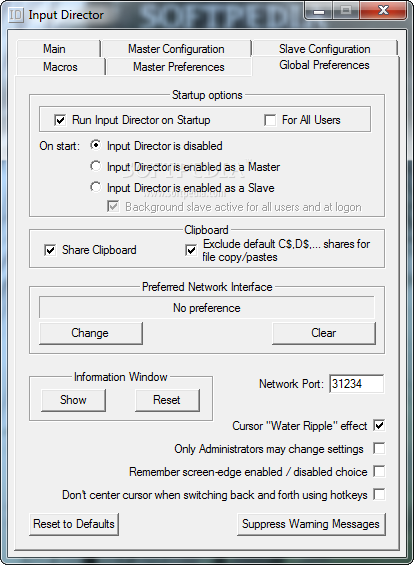
Task: Minimize the Input Director window
Action: click(319, 11)
